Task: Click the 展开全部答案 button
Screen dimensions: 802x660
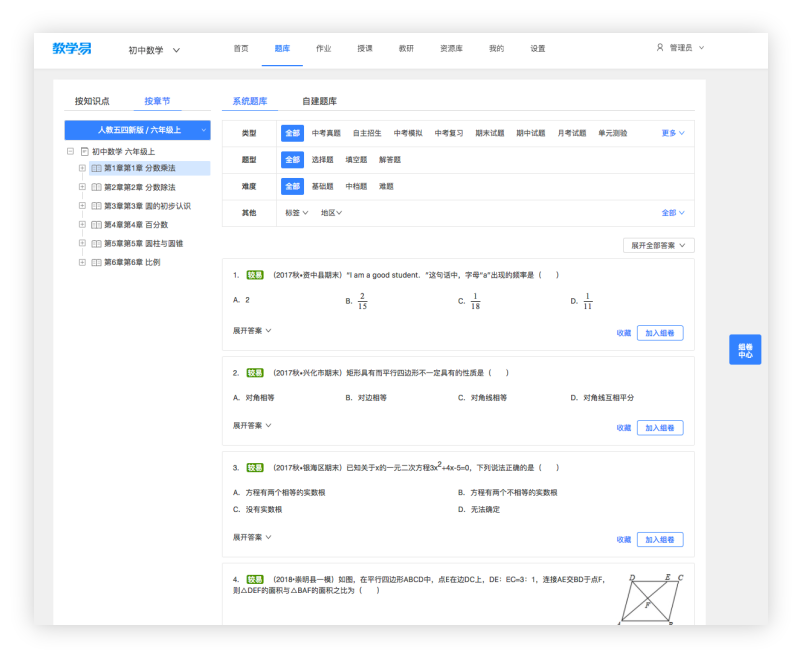Action: pyautogui.click(x=656, y=245)
